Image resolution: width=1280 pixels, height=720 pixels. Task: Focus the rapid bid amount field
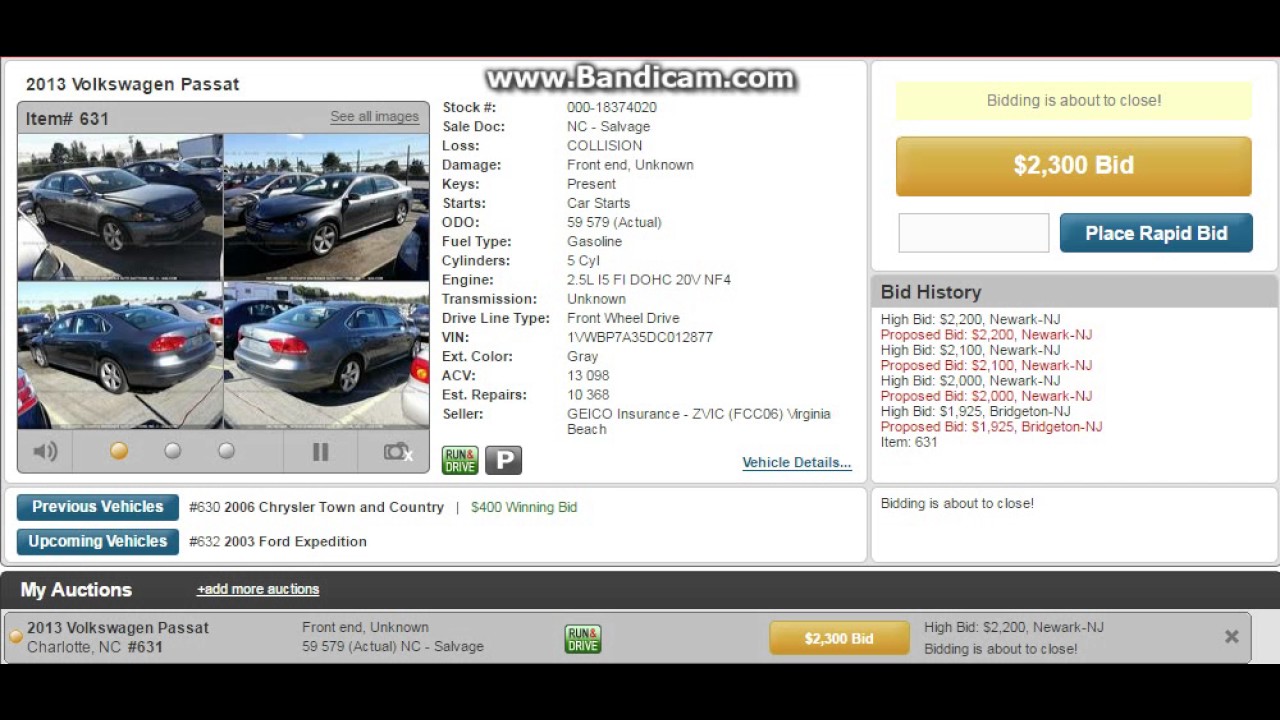coord(974,233)
